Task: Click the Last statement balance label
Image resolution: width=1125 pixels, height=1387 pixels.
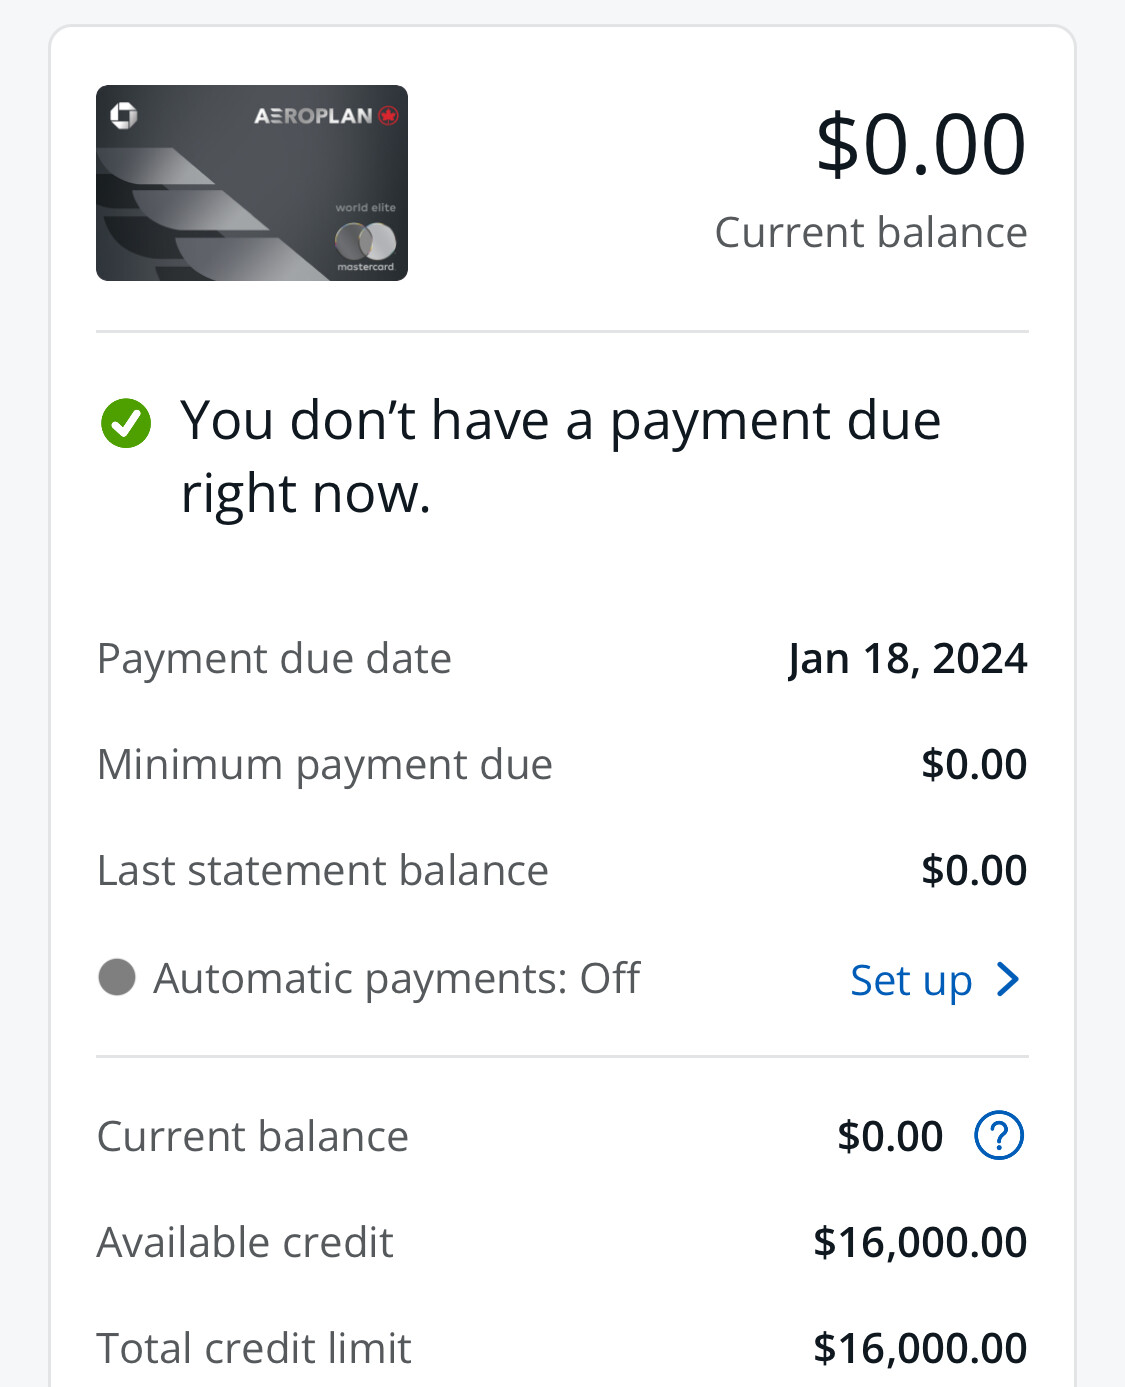Action: pyautogui.click(x=323, y=871)
